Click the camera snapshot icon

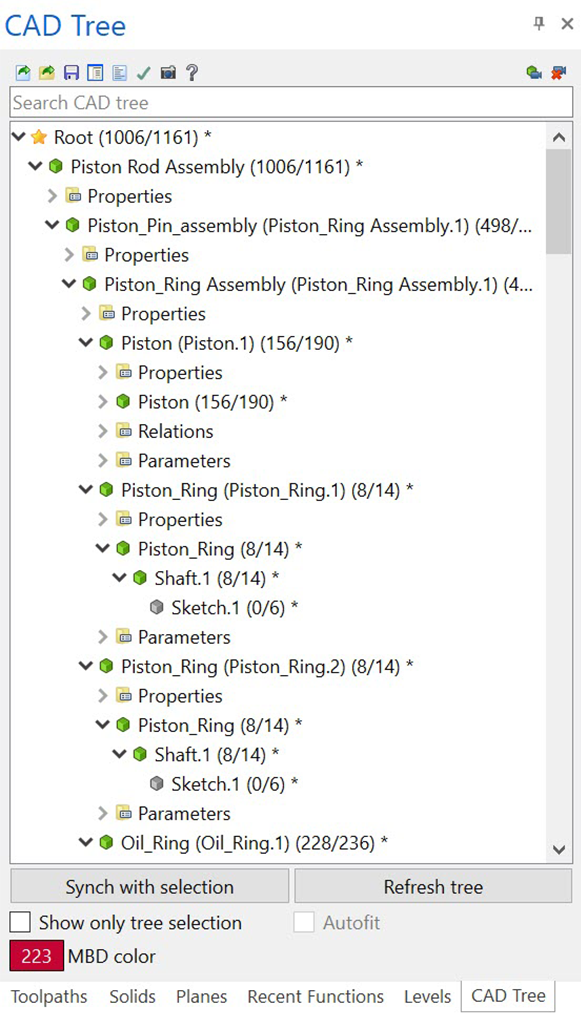(168, 73)
